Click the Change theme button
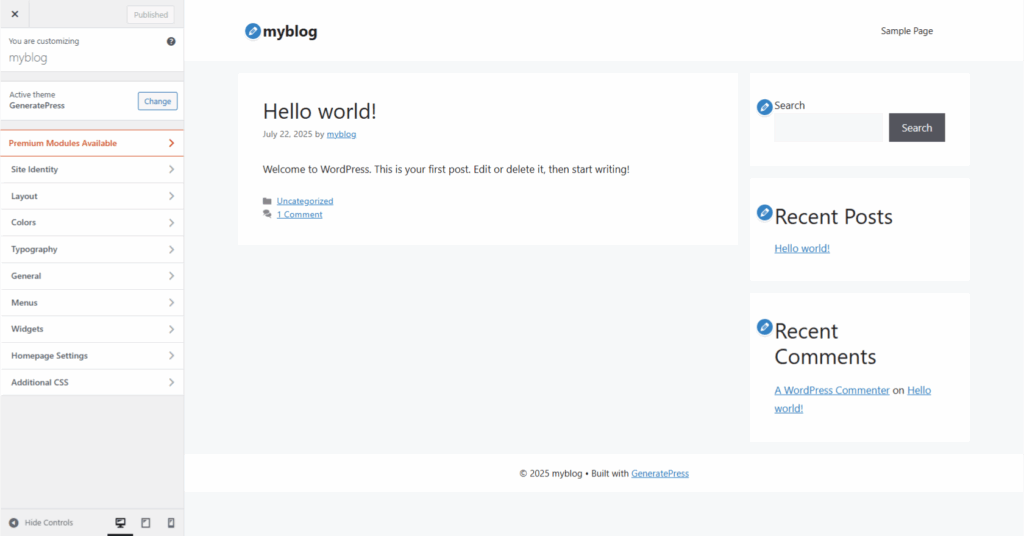 pyautogui.click(x=157, y=101)
